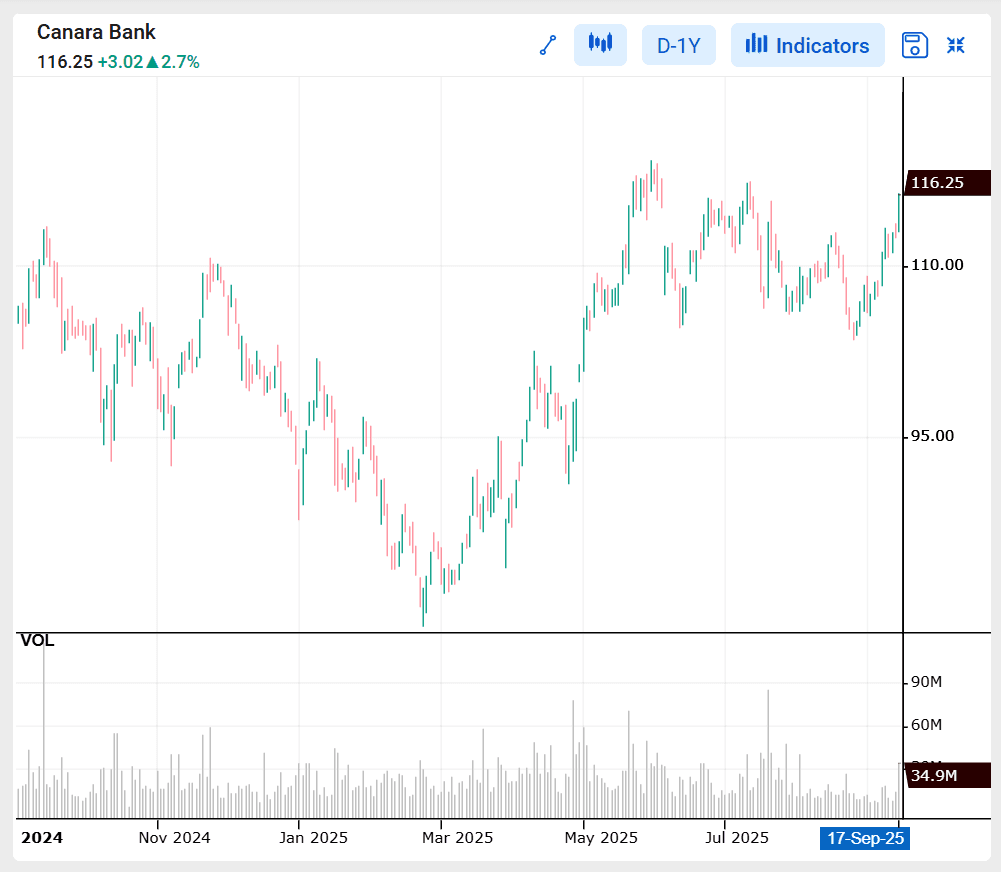Select the line drawing tool icon
The image size is (1001, 872).
[548, 45]
